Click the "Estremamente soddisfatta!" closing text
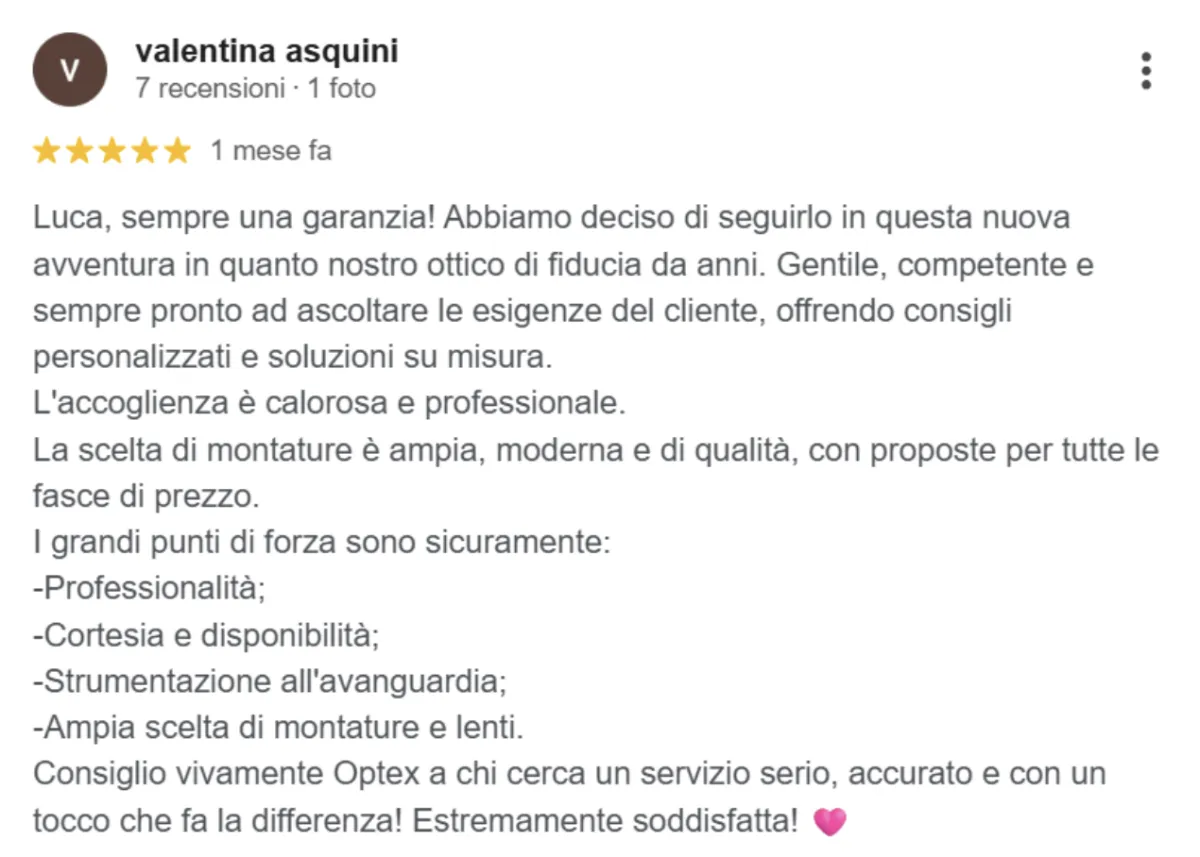 [605, 822]
